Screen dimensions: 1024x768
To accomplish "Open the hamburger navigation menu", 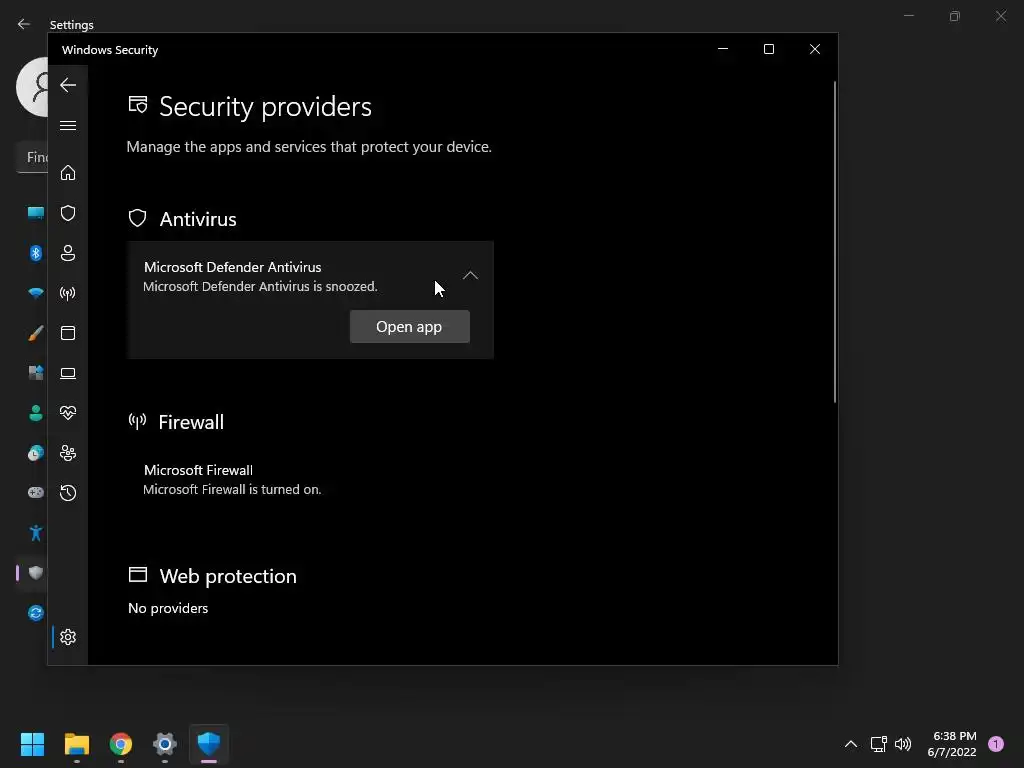I will point(68,125).
